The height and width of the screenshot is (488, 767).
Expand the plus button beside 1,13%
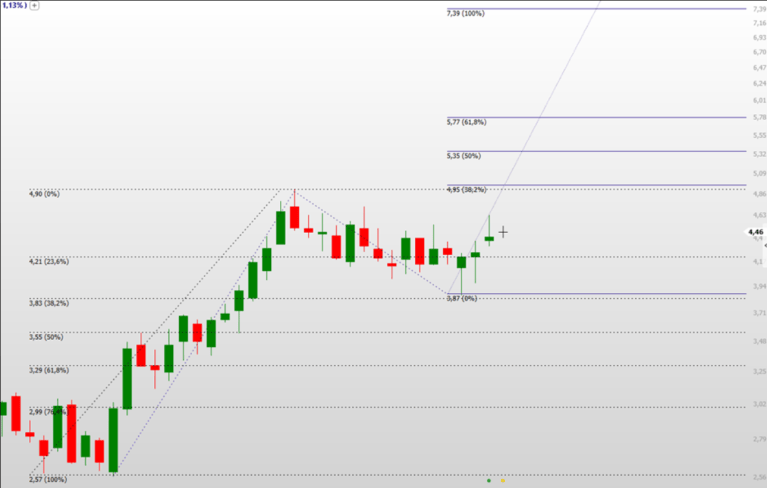(x=34, y=5)
